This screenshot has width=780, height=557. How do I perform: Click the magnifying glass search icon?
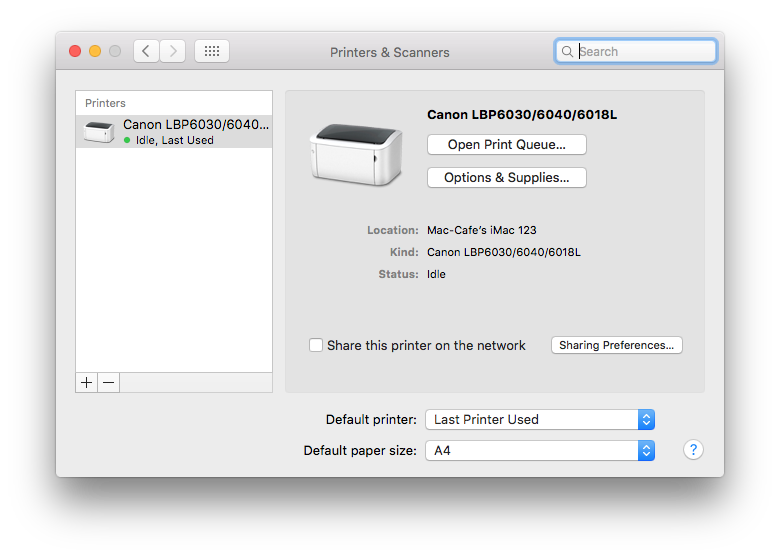pos(567,51)
